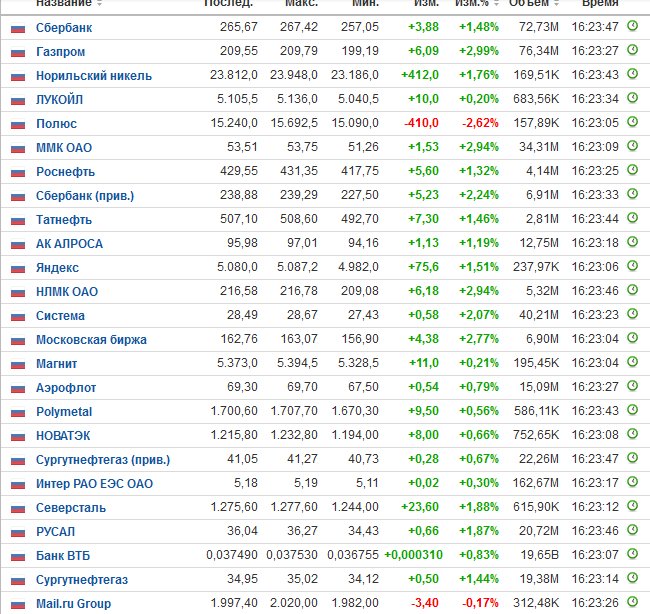Image resolution: width=650 pixels, height=614 pixels.
Task: Open the Московская биржа stock link
Action: click(91, 340)
